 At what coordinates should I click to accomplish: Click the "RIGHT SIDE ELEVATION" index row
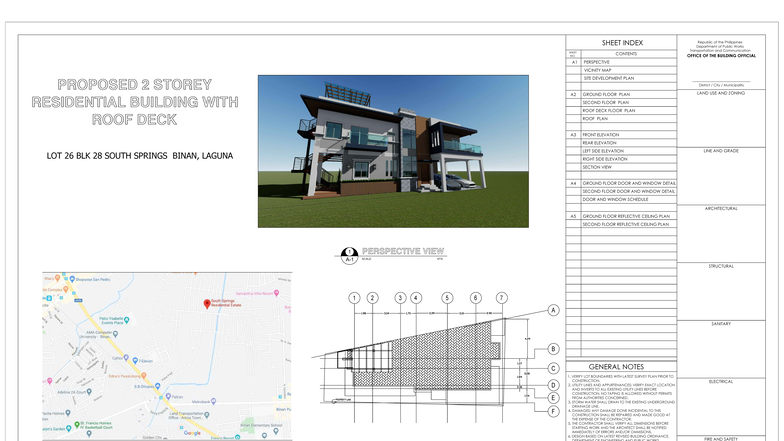click(622, 159)
